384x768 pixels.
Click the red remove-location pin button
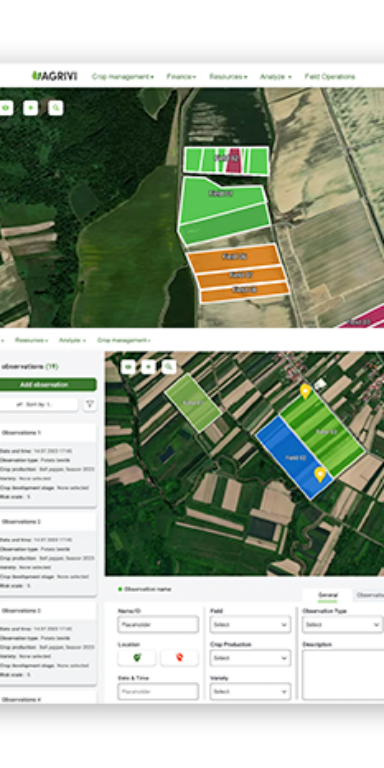click(x=179, y=658)
